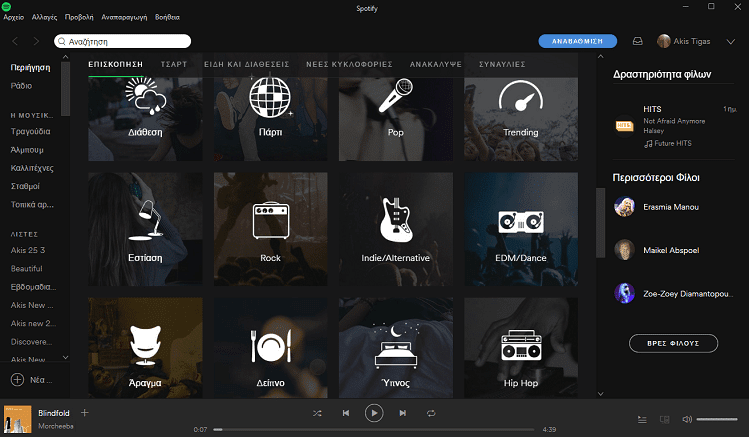Image resolution: width=749 pixels, height=437 pixels.
Task: Open the devices available icon
Action: click(664, 419)
